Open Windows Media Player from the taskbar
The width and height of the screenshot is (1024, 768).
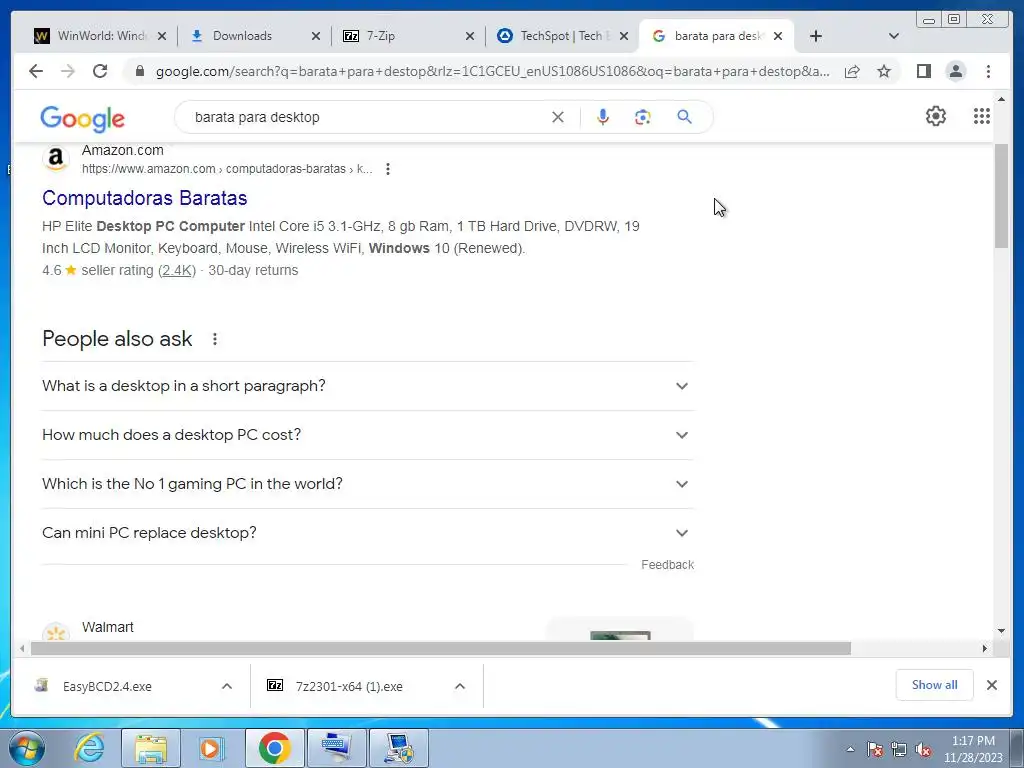tap(211, 748)
